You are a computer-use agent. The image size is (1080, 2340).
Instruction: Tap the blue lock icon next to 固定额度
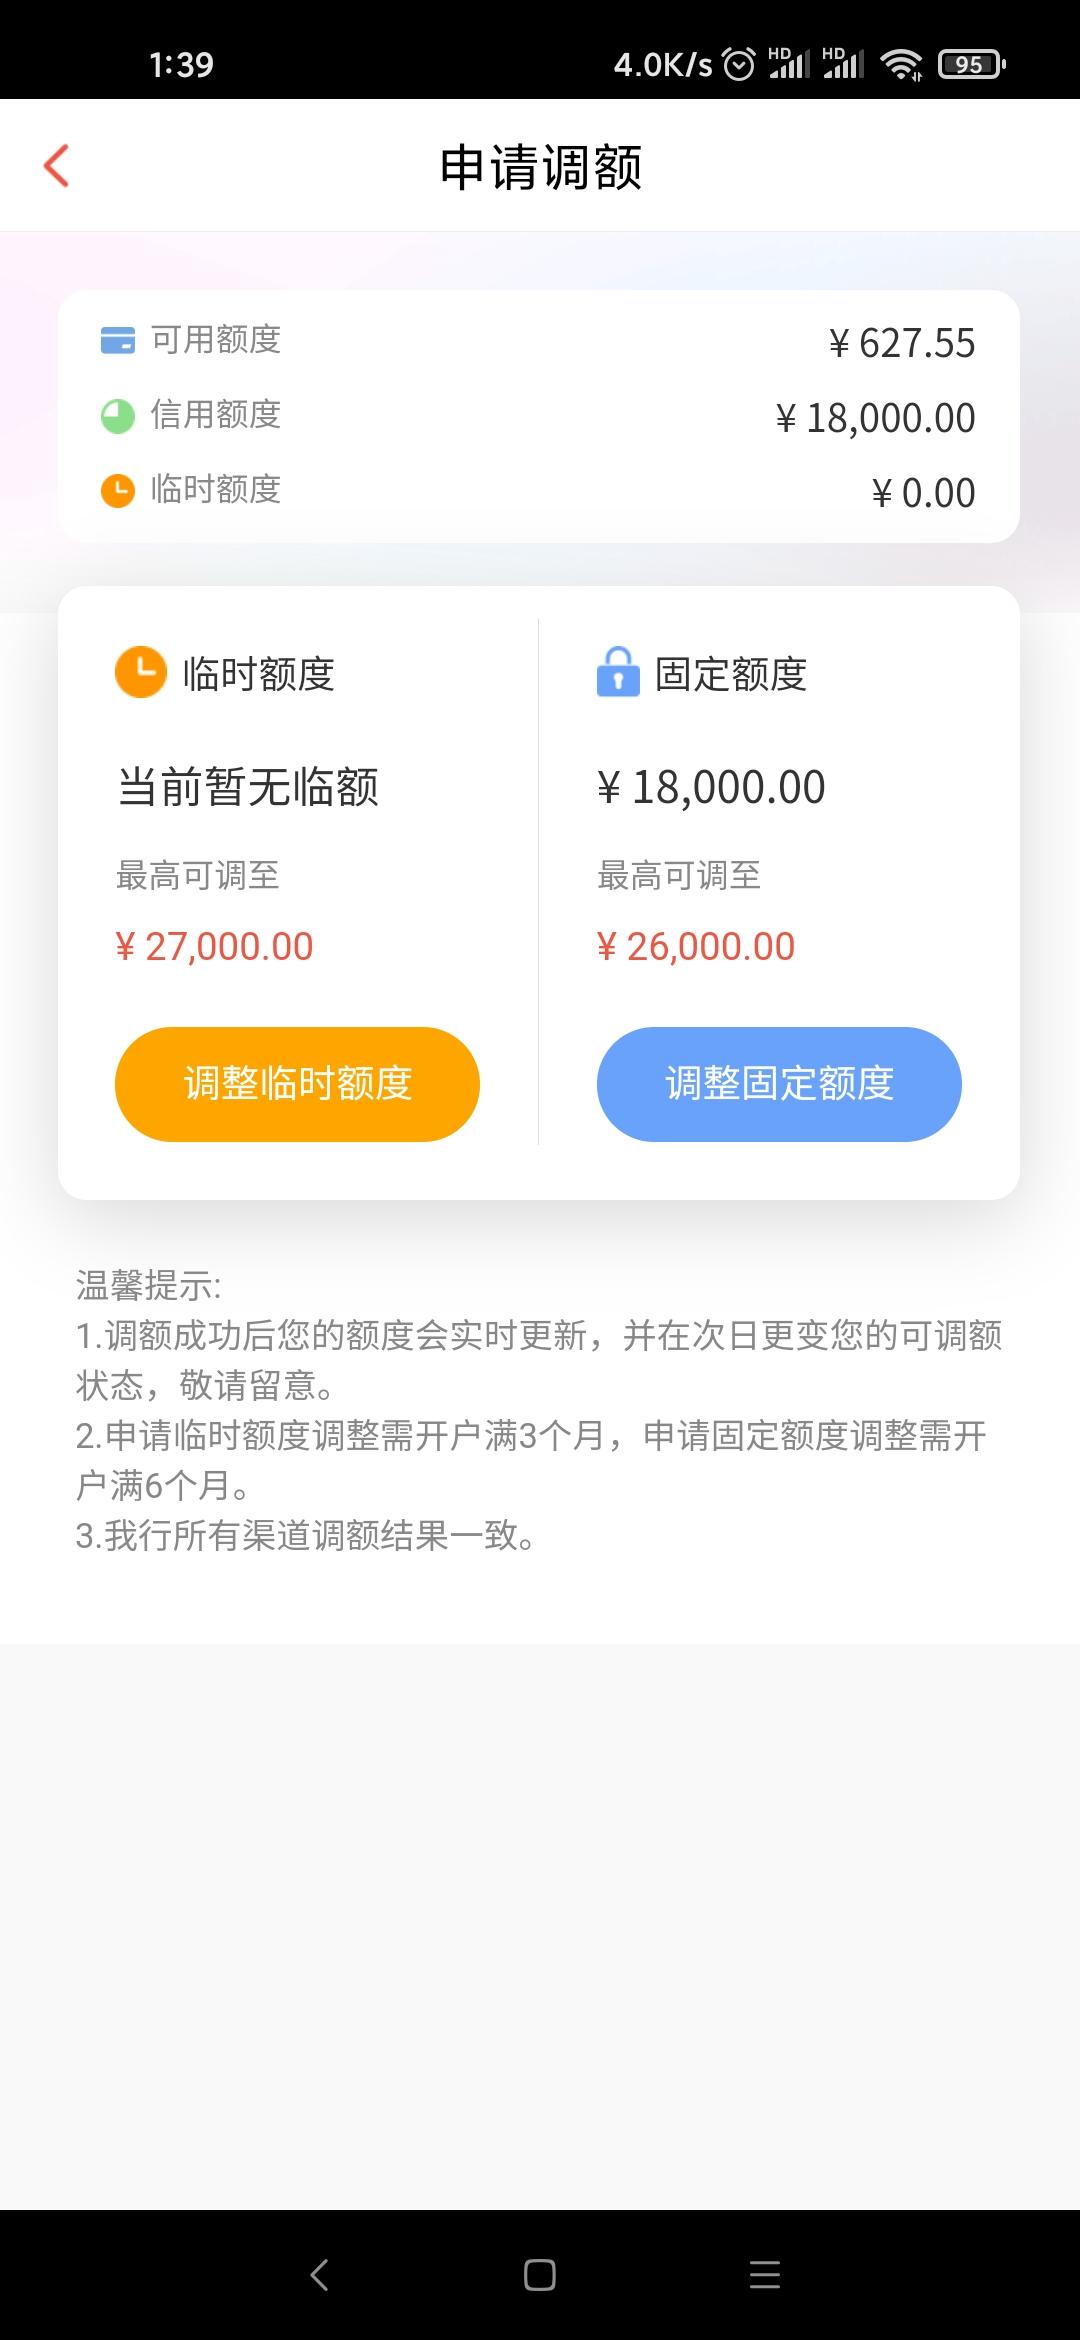tap(618, 672)
